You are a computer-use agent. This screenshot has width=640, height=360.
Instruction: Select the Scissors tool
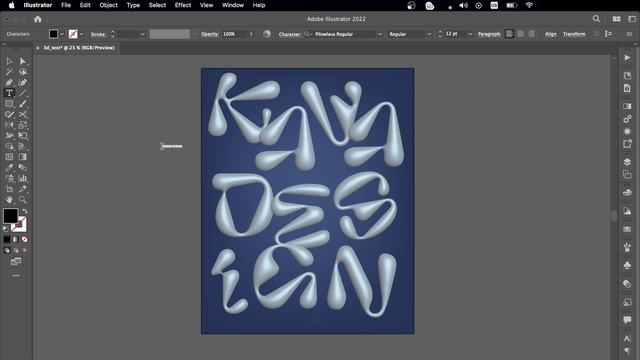23,114
